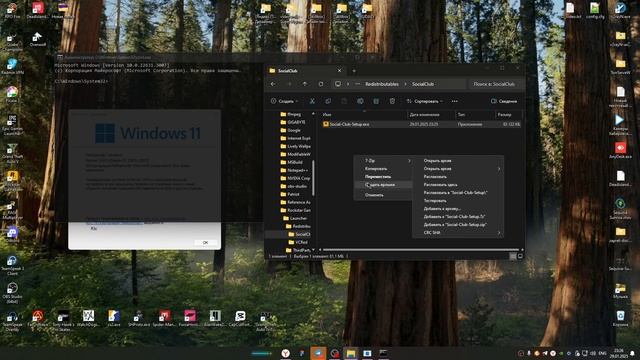Open the obs-studio folder in the tree
The width and height of the screenshot is (640, 360).
(294, 186)
